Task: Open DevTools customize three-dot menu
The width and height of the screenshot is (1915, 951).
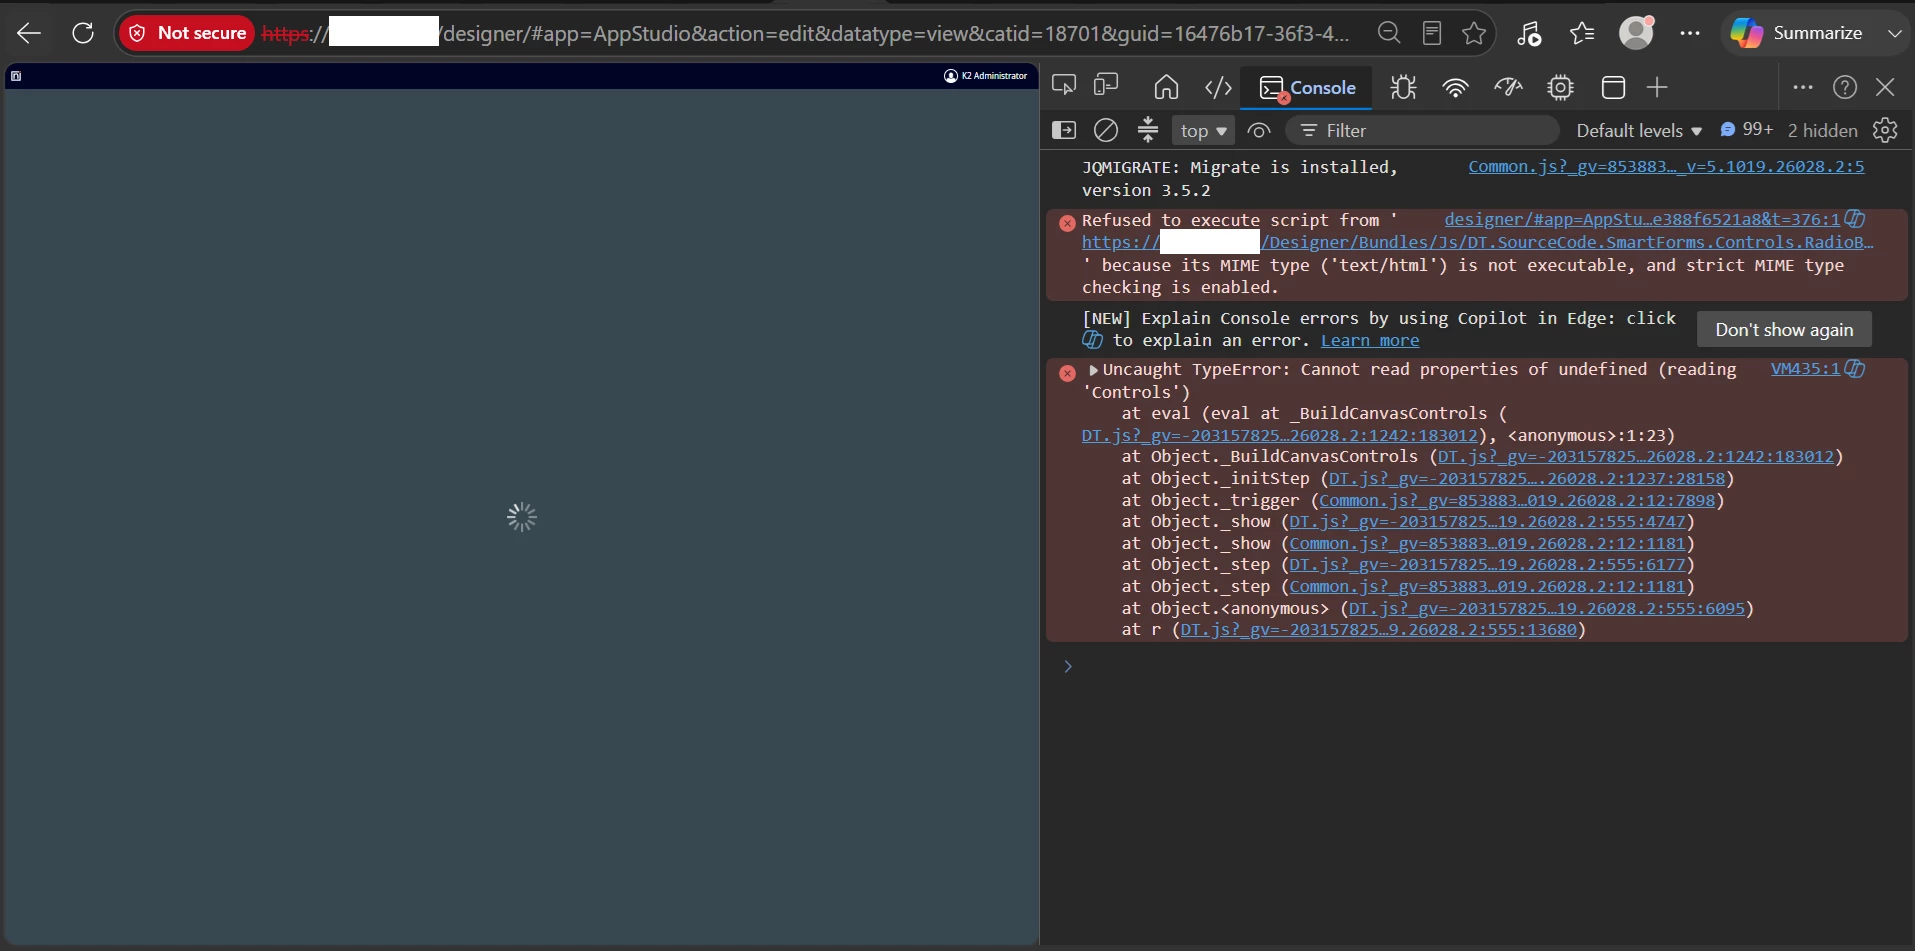Action: click(x=1803, y=88)
